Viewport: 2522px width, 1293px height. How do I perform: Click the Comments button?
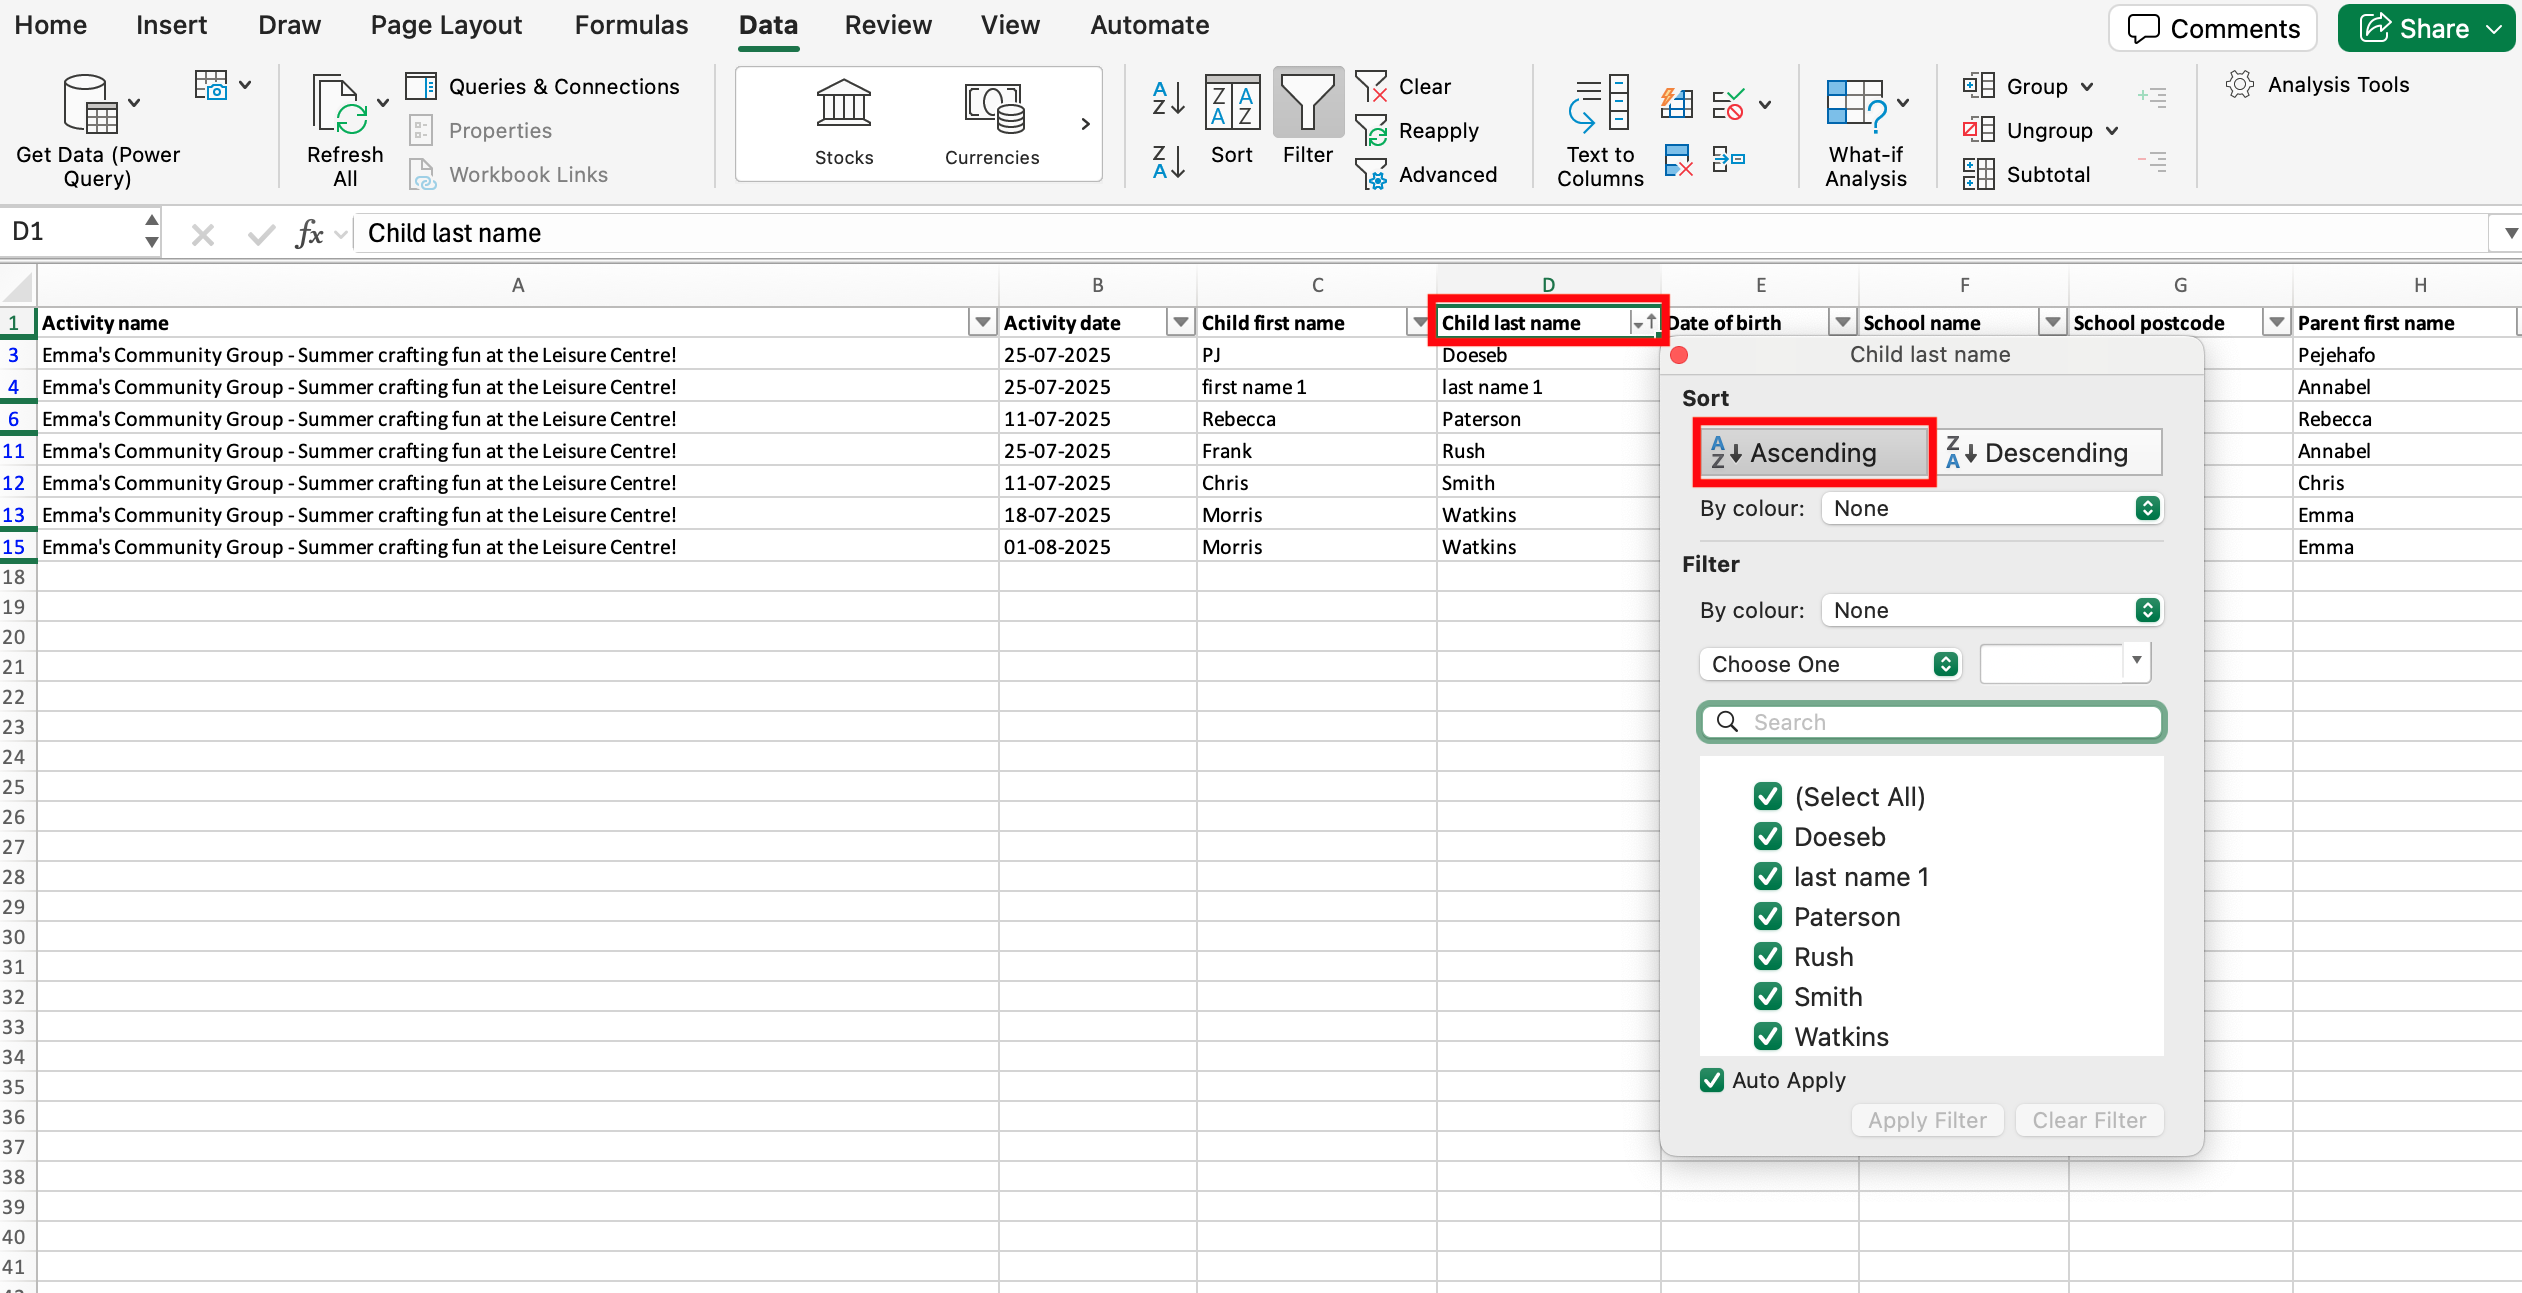coord(2212,28)
